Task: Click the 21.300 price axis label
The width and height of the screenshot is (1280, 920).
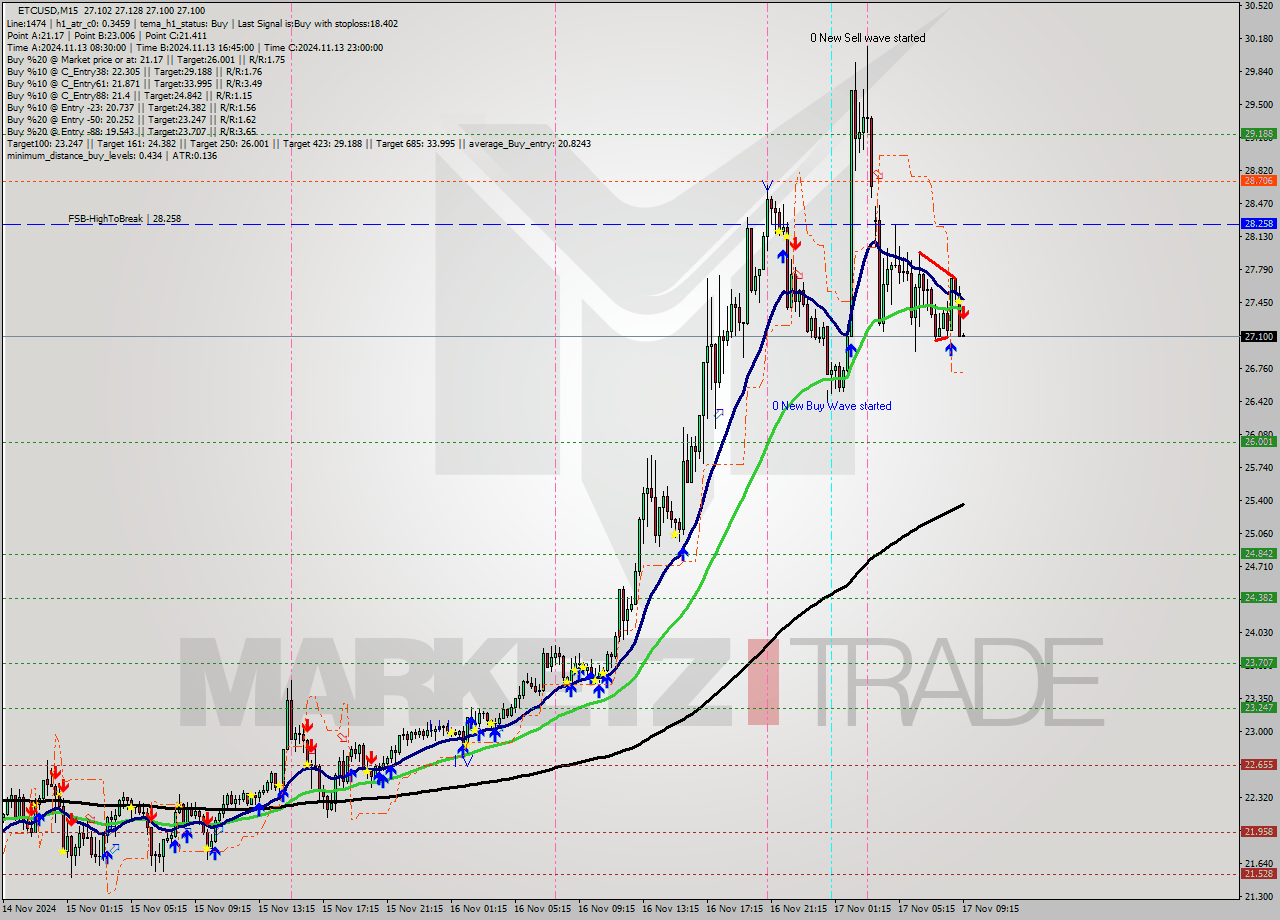Action: (1258, 897)
